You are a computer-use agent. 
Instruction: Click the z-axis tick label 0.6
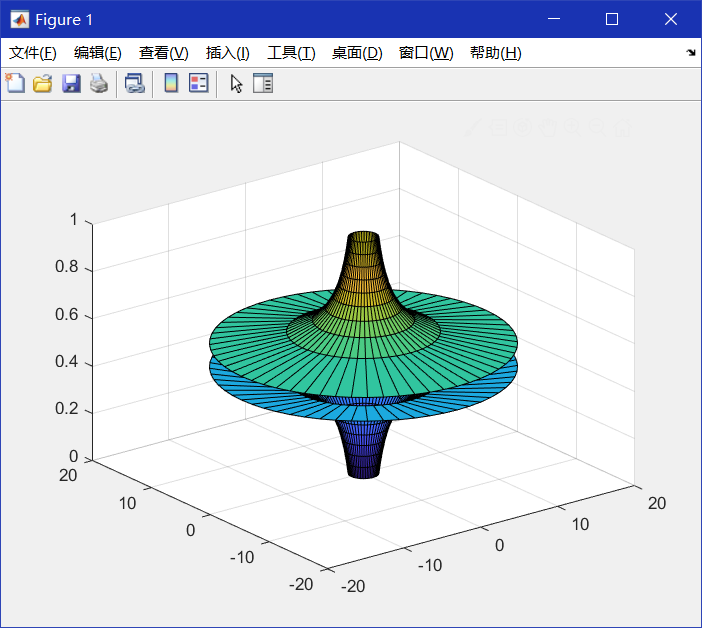pos(67,315)
